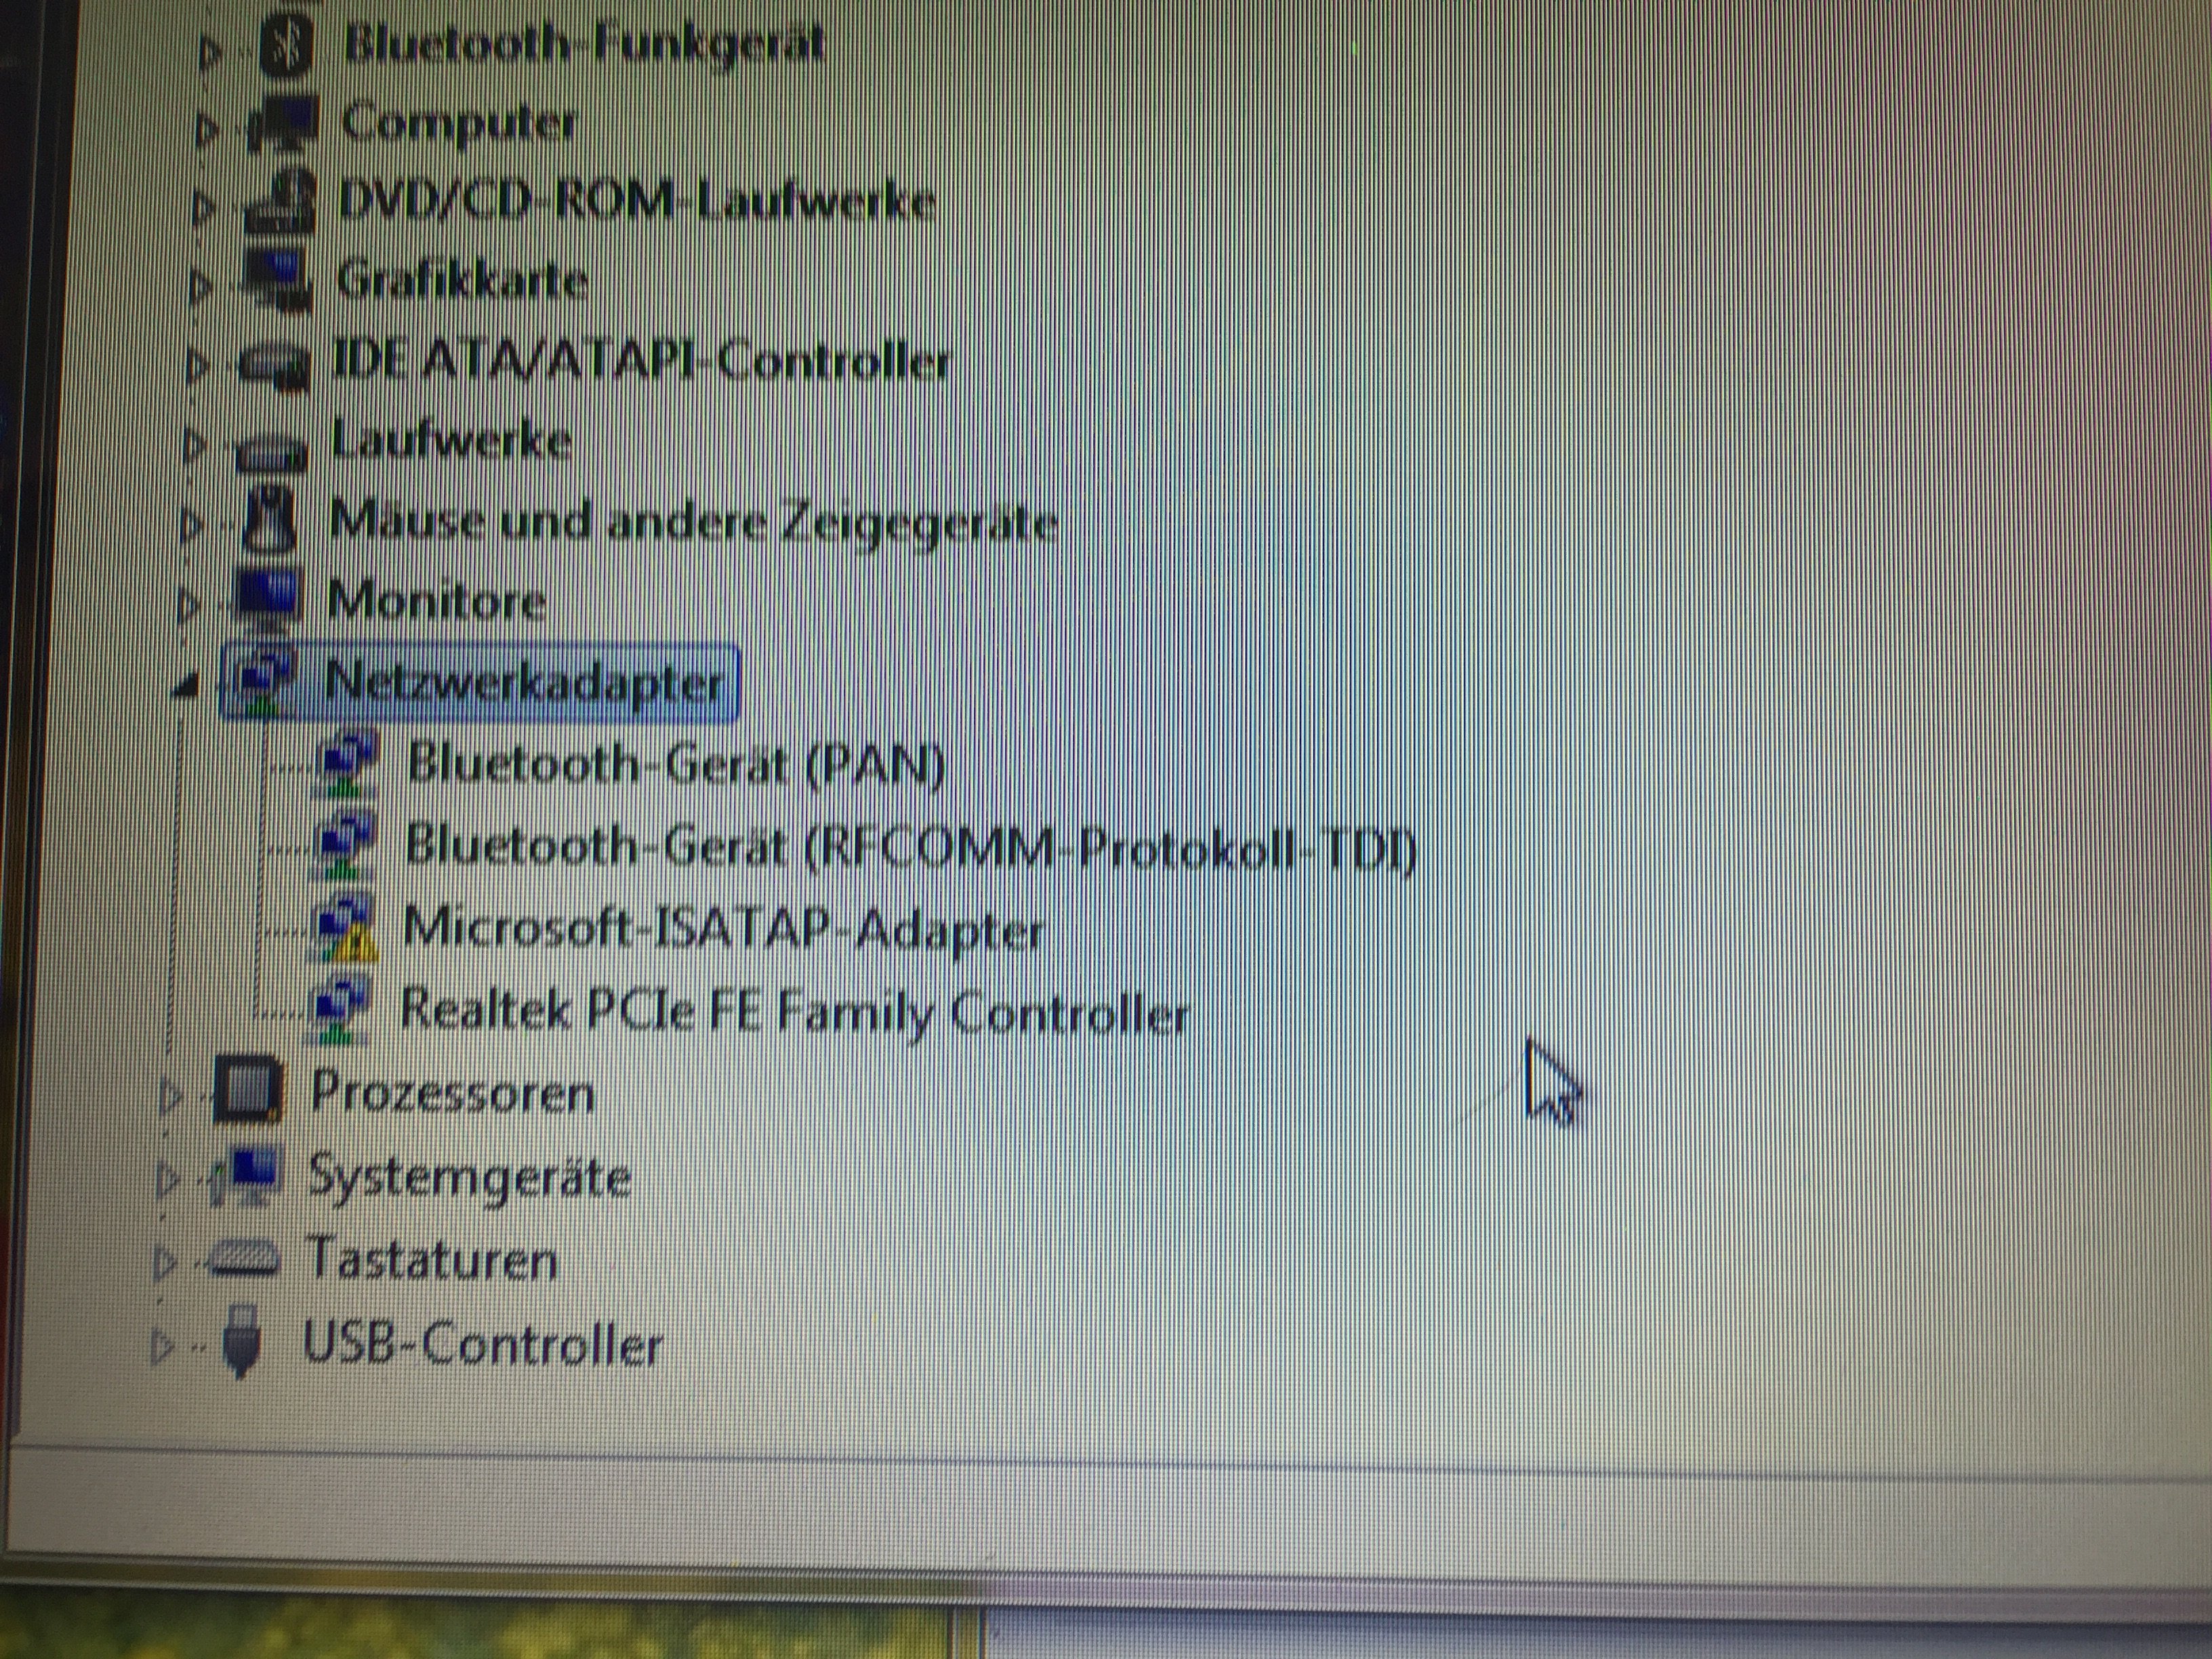Image resolution: width=2212 pixels, height=1659 pixels.
Task: Expand the Monitore category arrow
Action: [188, 603]
